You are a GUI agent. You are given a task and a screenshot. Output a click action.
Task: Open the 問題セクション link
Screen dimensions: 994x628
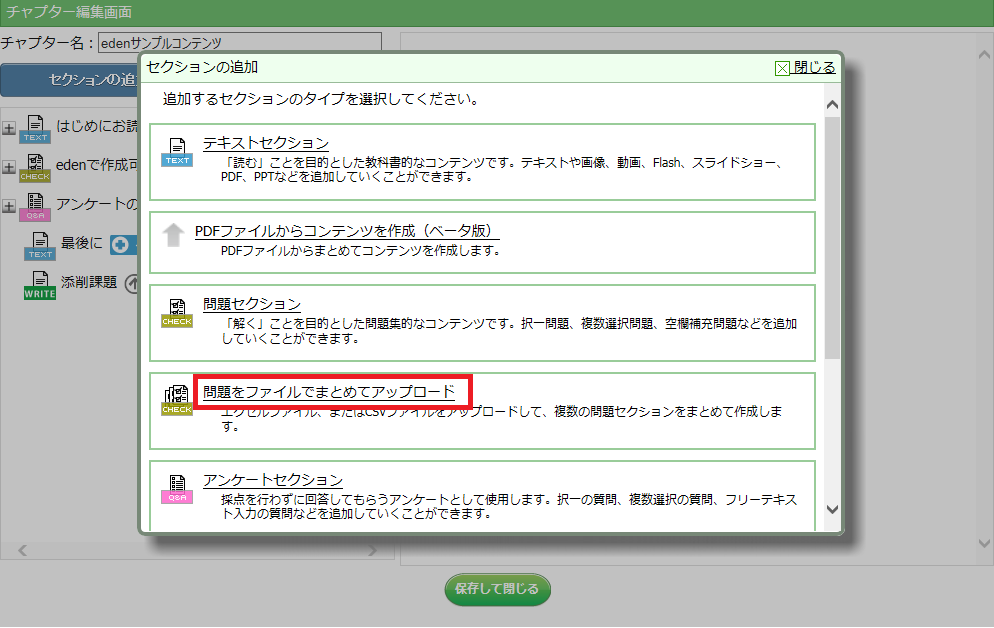pos(252,304)
